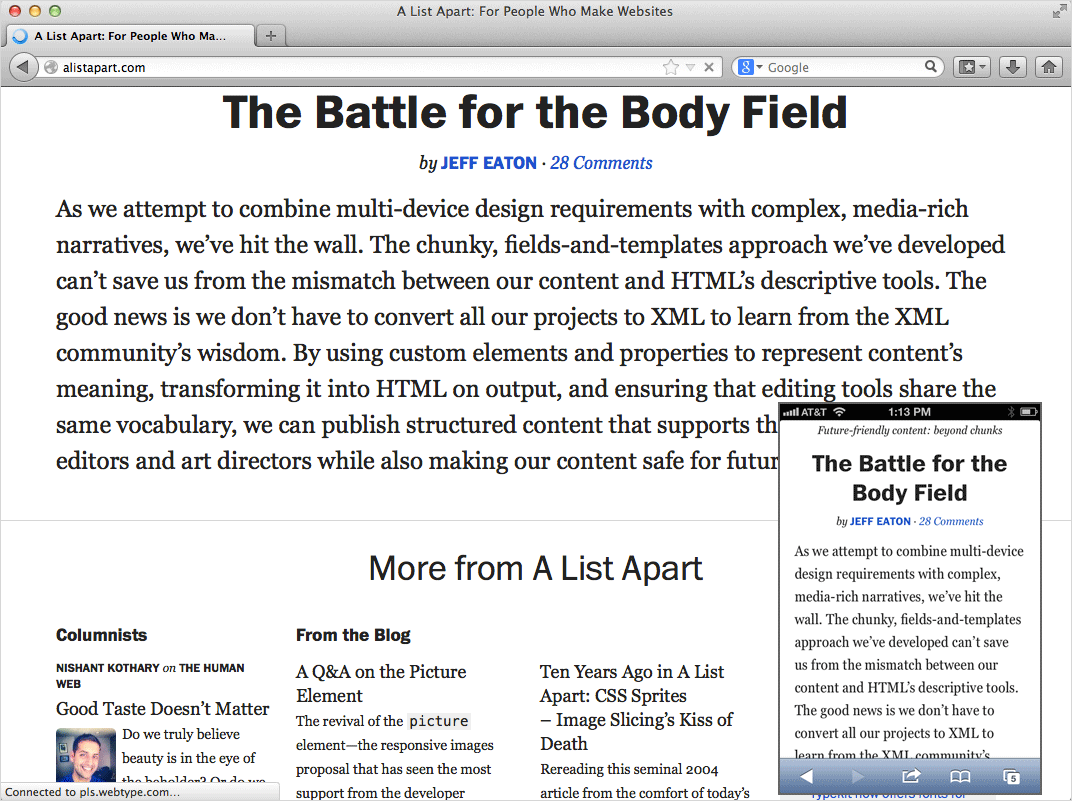Click the Columnists section heading
This screenshot has width=1072, height=801.
pos(101,635)
